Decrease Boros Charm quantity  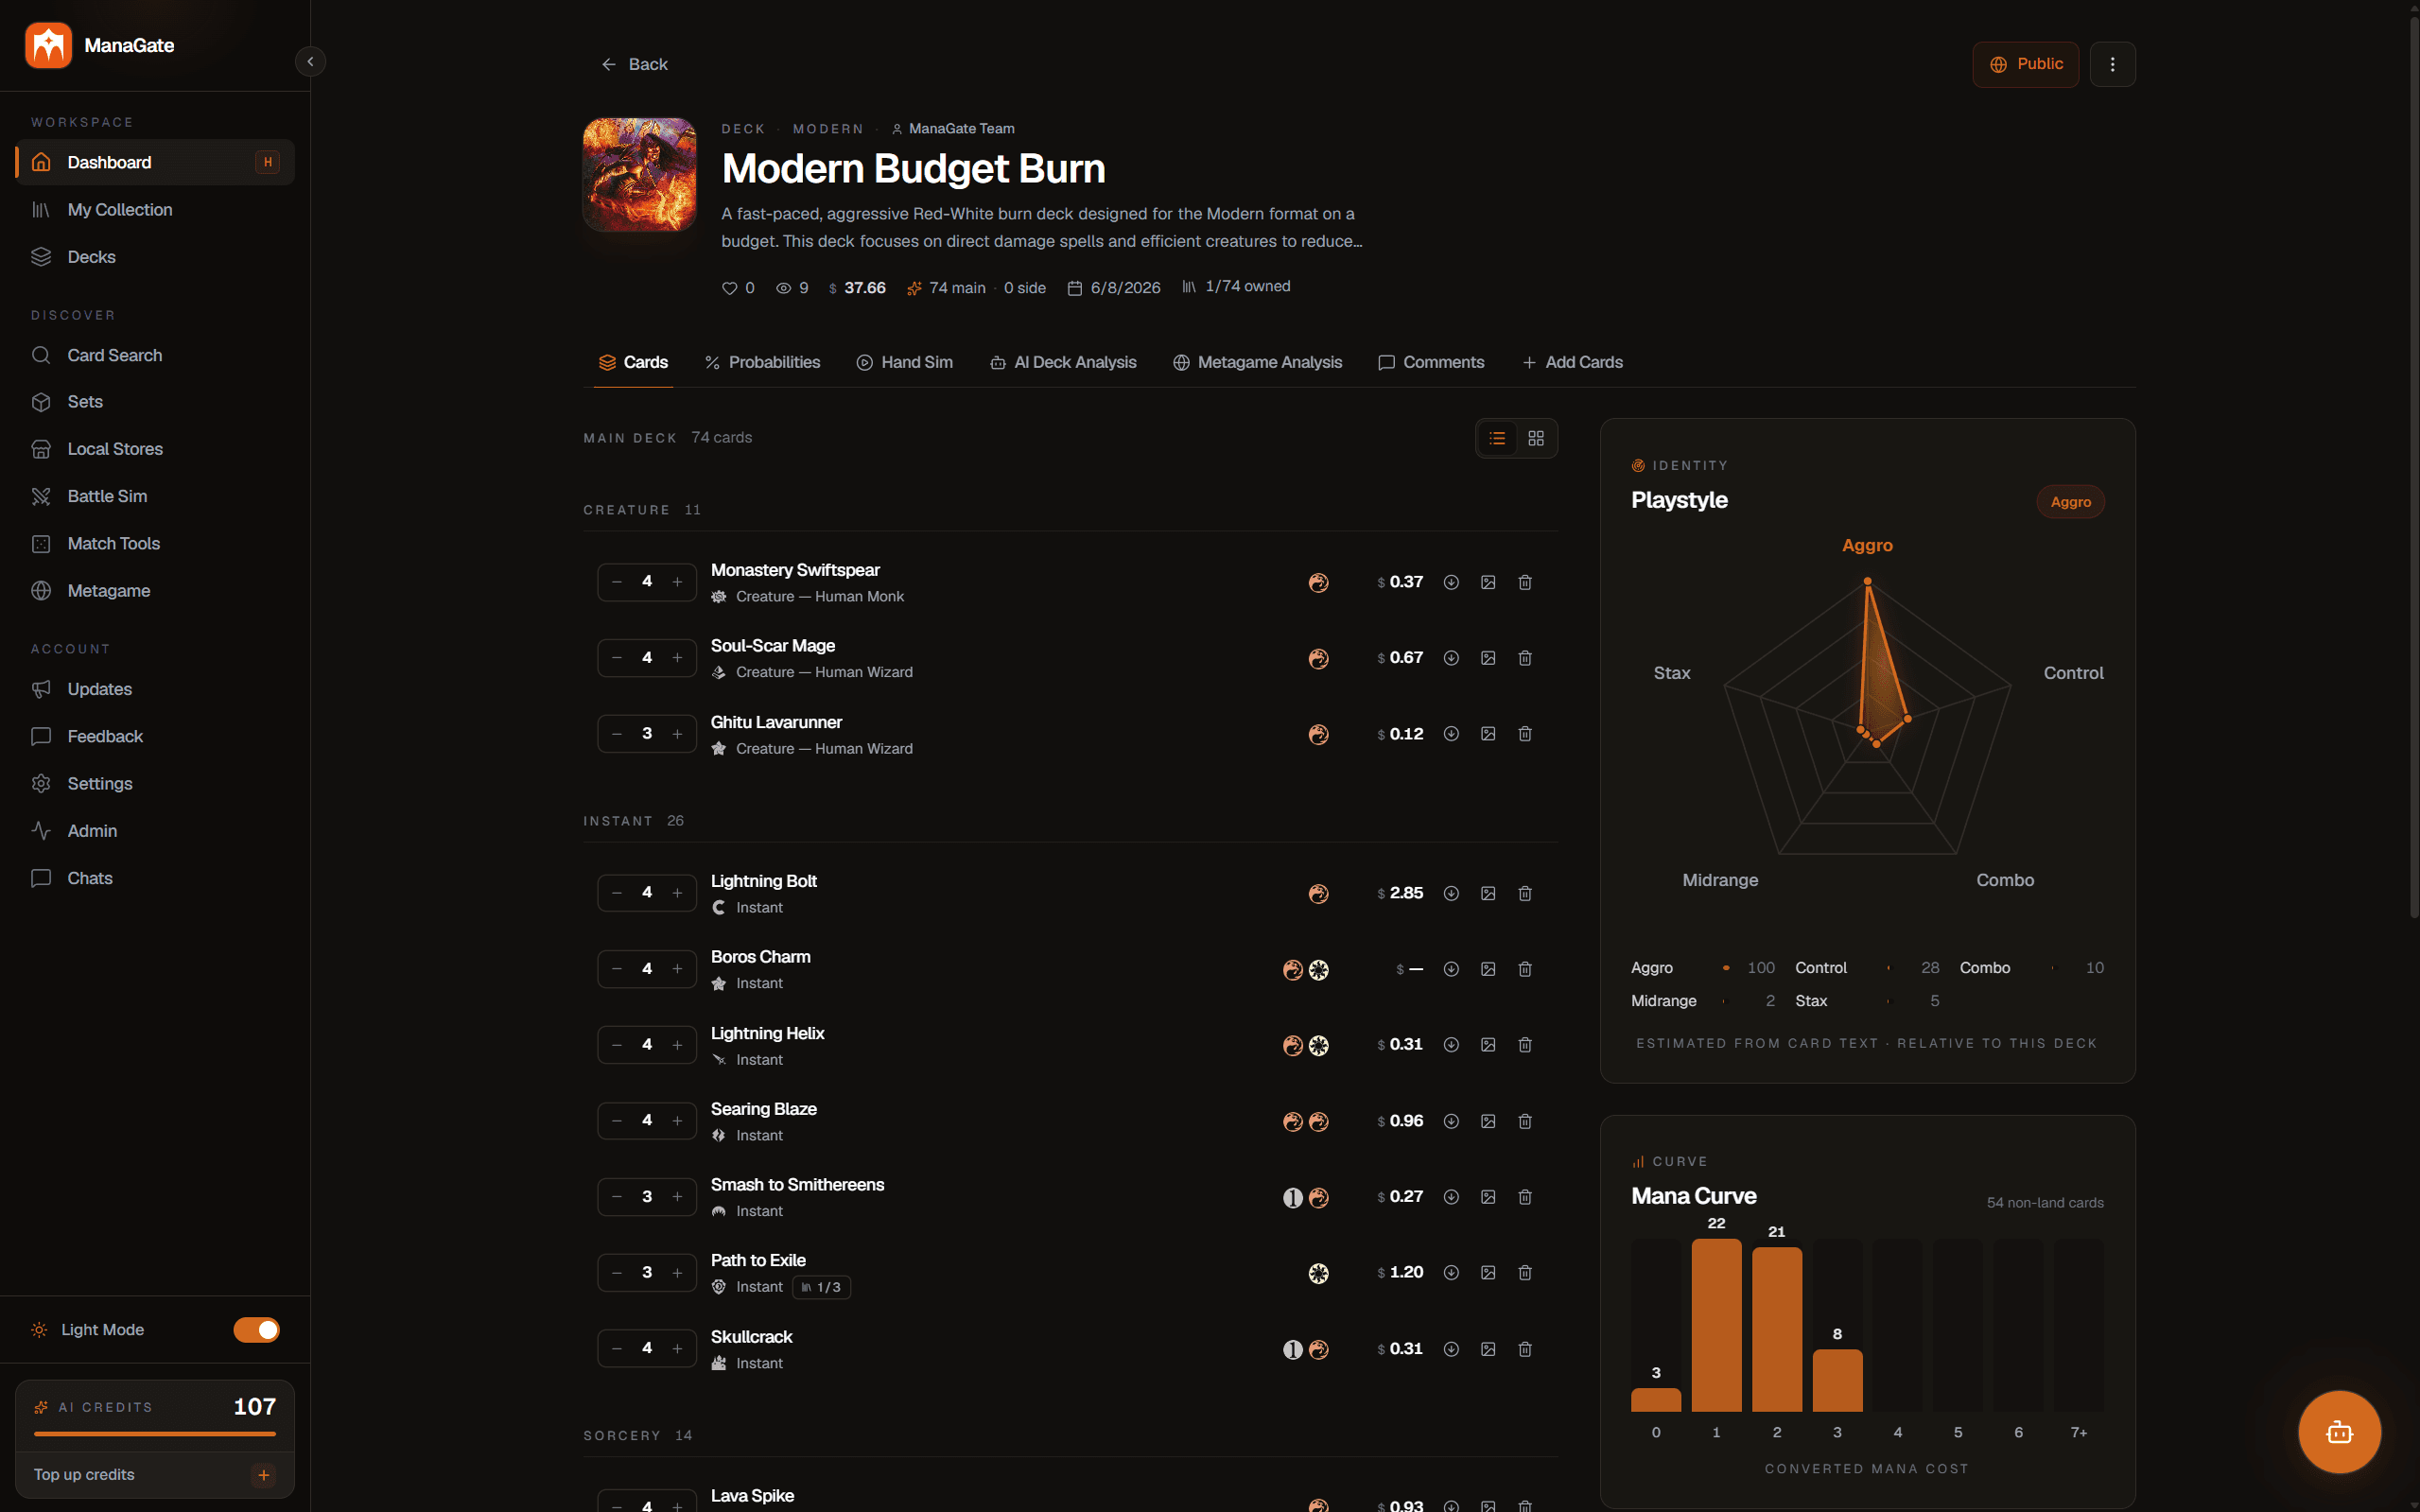[x=617, y=969]
